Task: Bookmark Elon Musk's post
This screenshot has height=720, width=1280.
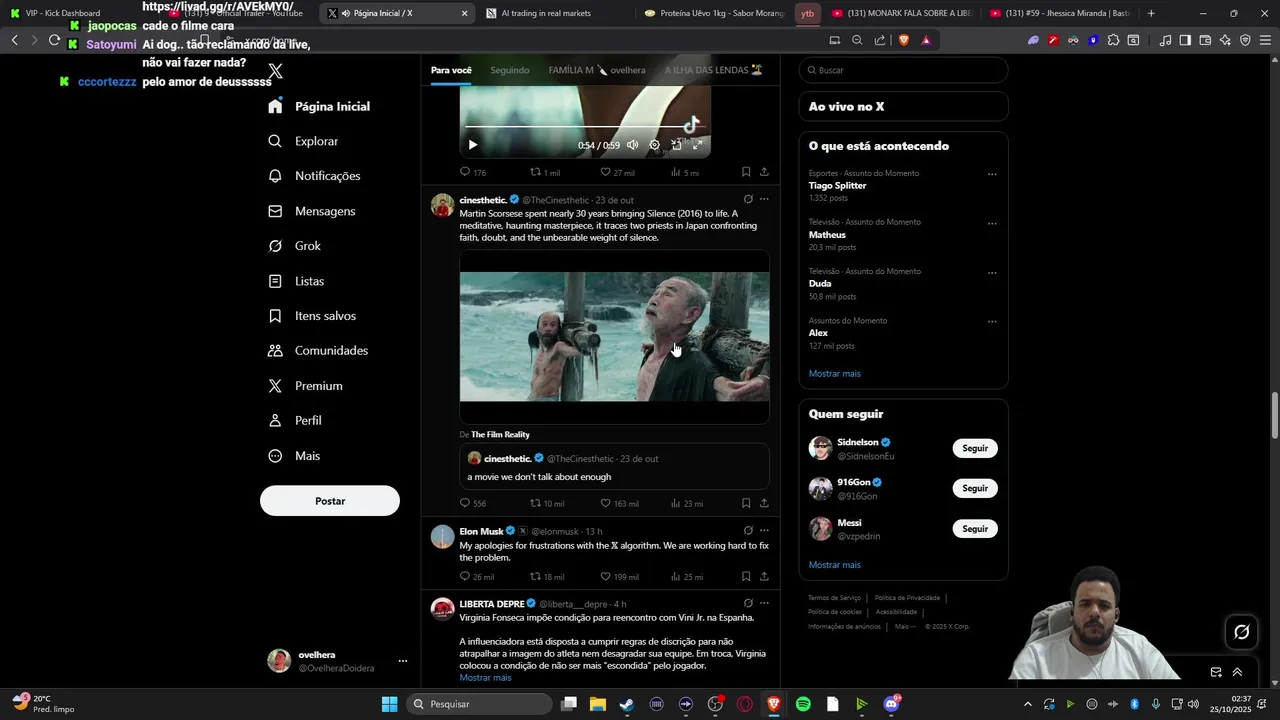Action: [x=746, y=576]
